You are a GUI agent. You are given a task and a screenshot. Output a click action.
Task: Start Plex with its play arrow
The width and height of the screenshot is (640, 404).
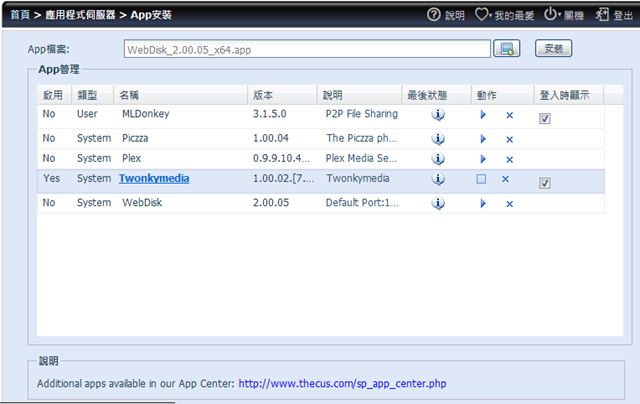(483, 159)
